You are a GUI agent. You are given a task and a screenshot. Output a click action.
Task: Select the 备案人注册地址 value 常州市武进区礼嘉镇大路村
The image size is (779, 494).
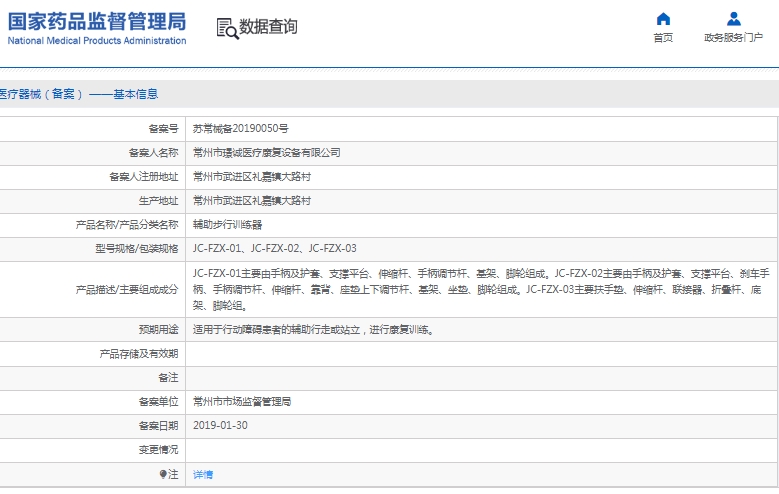tap(252, 176)
